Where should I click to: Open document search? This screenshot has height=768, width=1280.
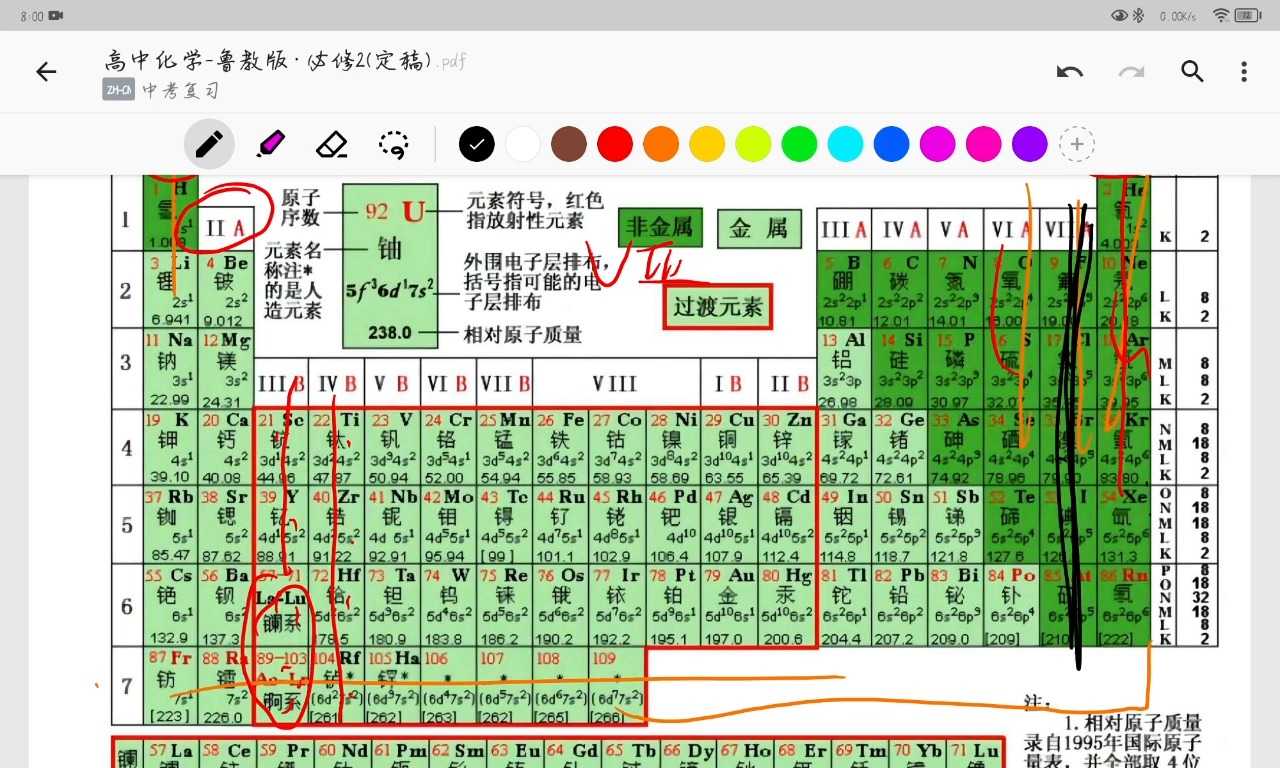(x=1192, y=71)
